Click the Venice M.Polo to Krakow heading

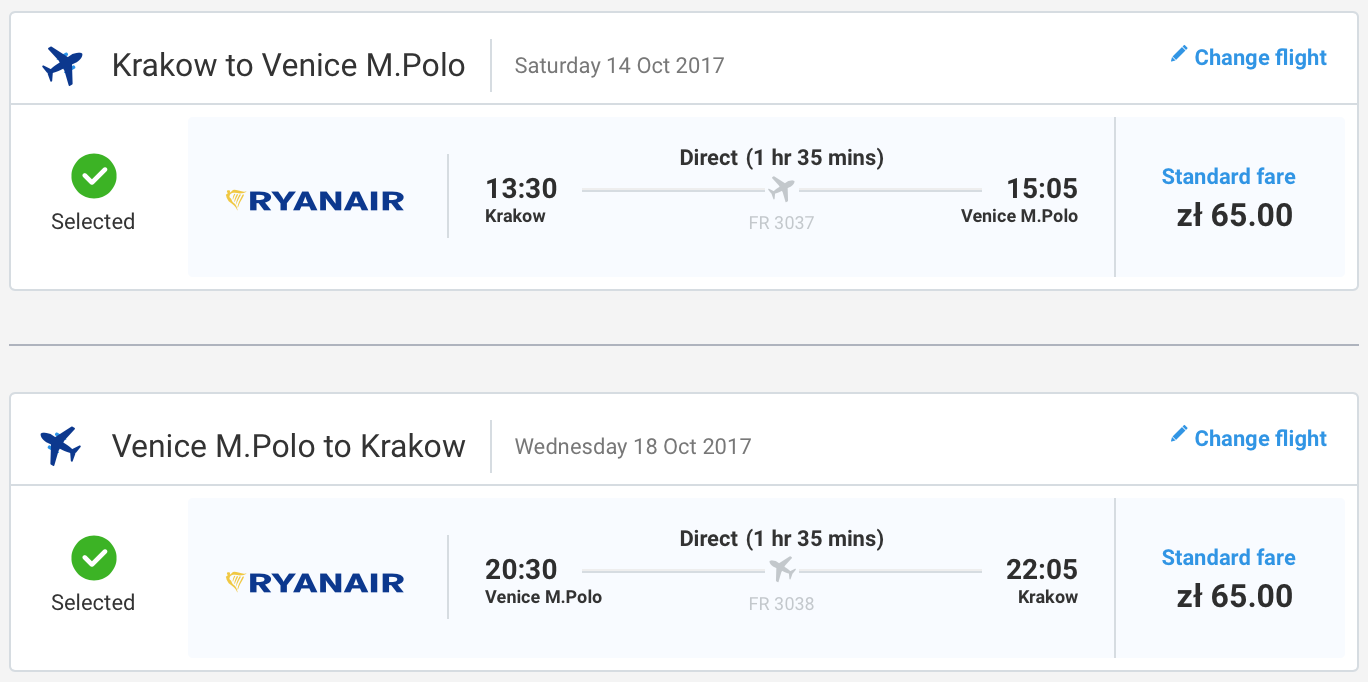click(x=288, y=446)
